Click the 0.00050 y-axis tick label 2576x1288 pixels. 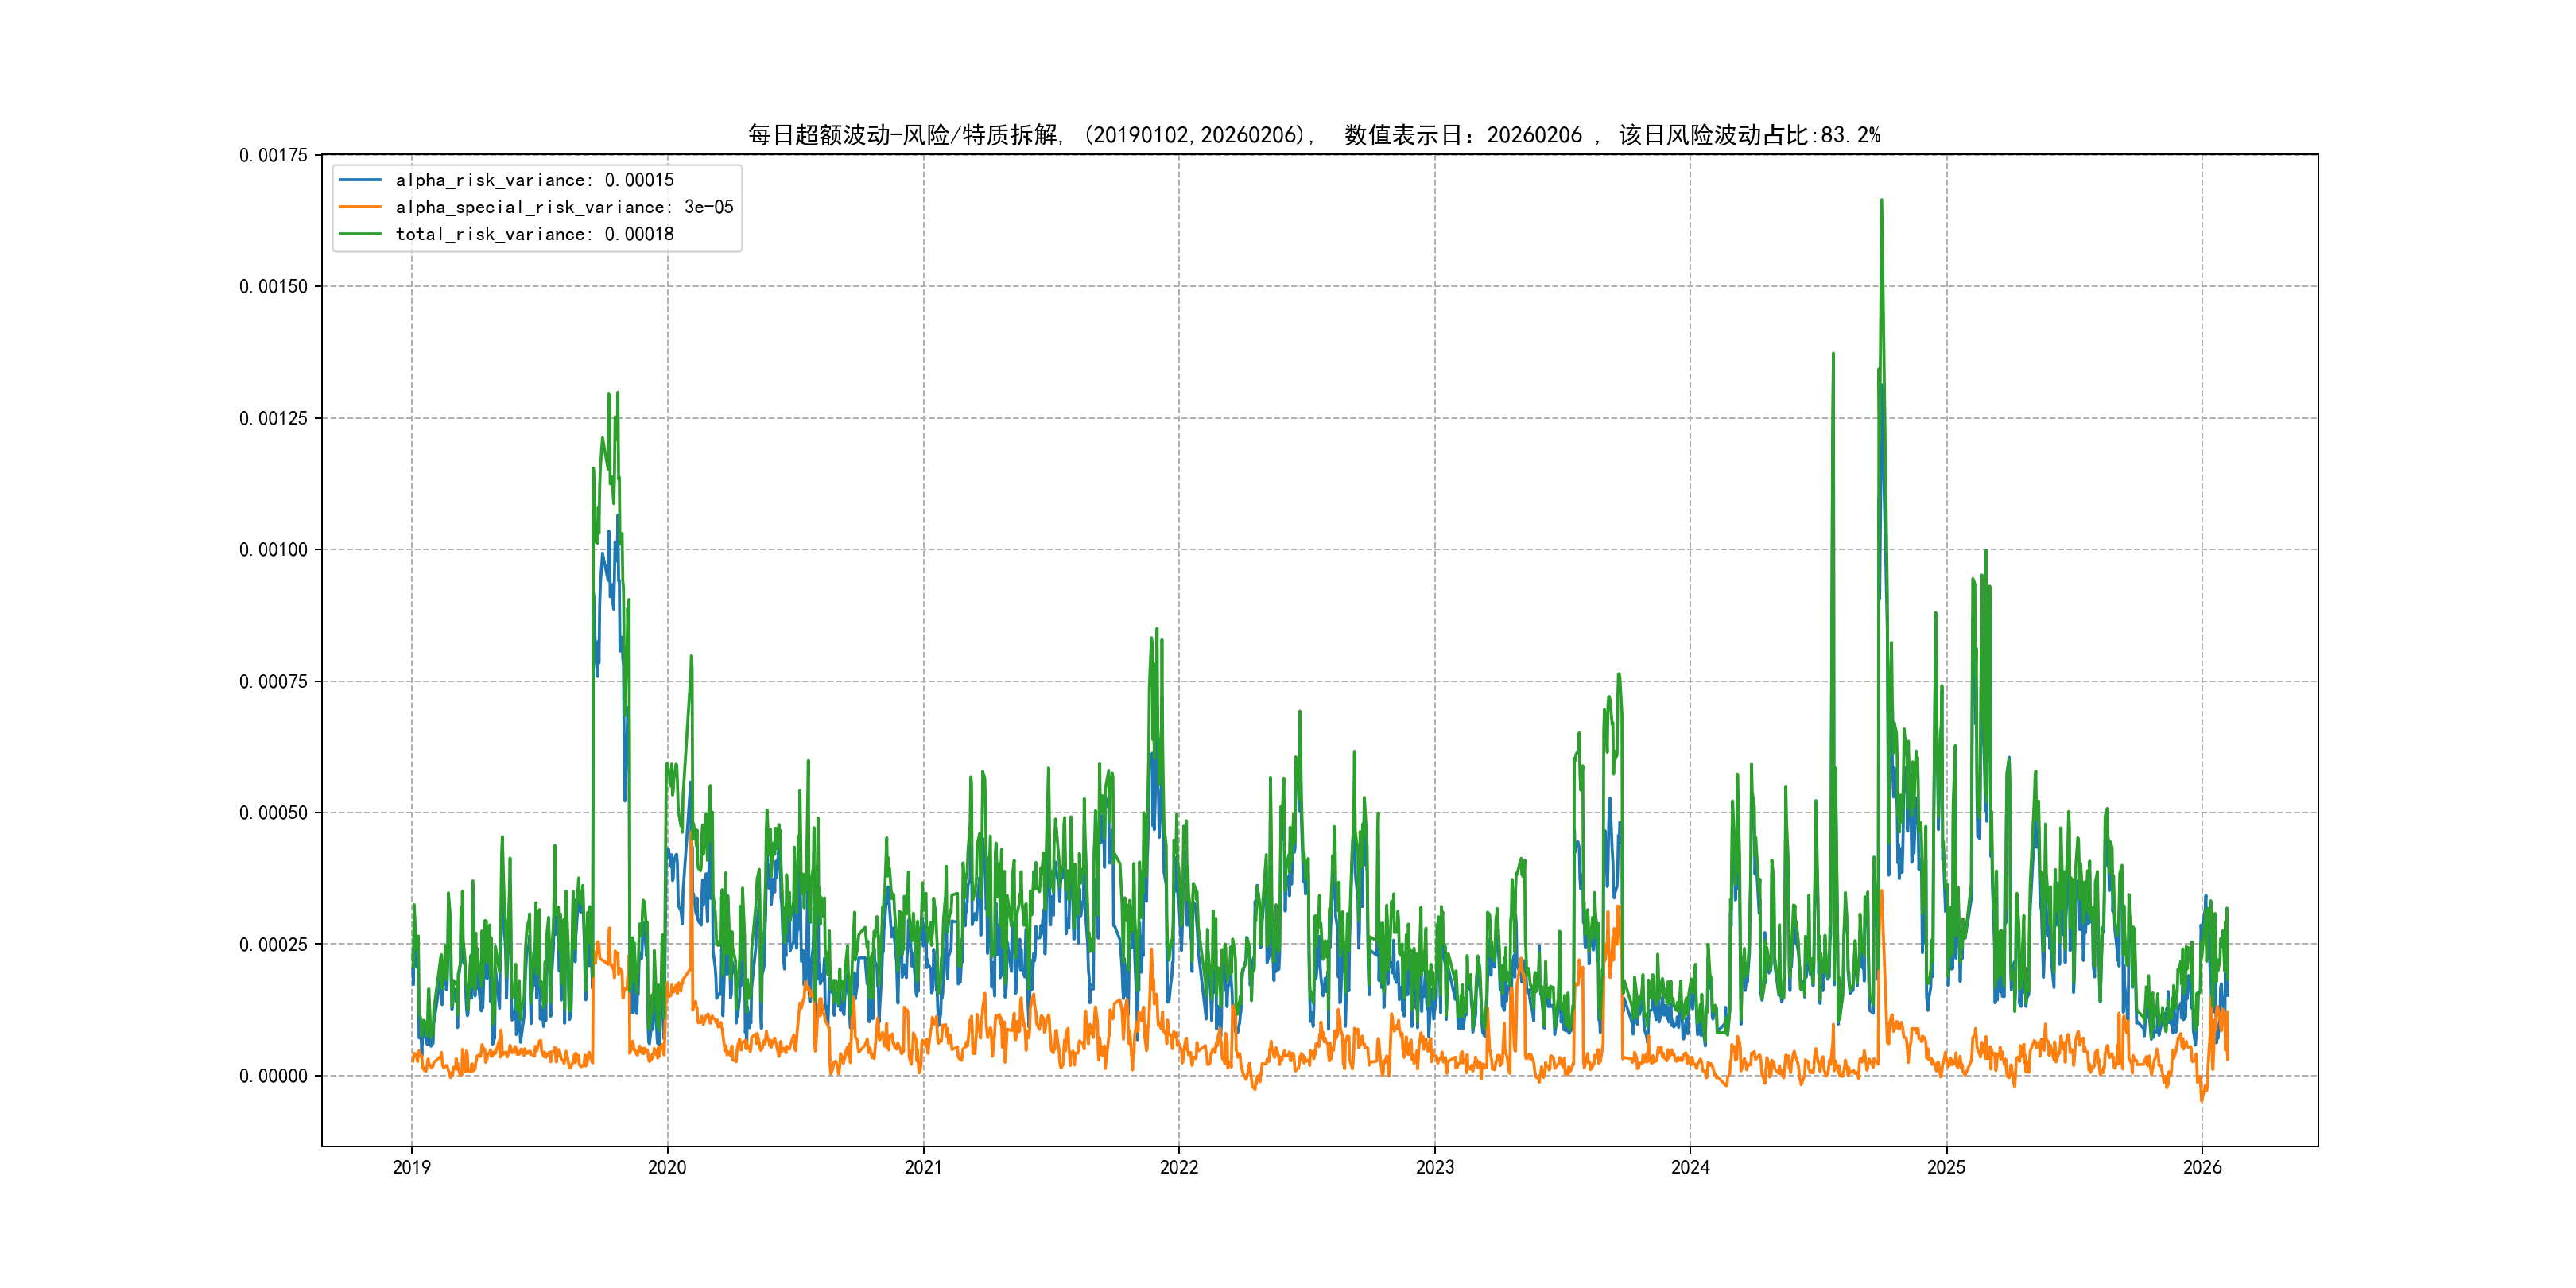(273, 813)
